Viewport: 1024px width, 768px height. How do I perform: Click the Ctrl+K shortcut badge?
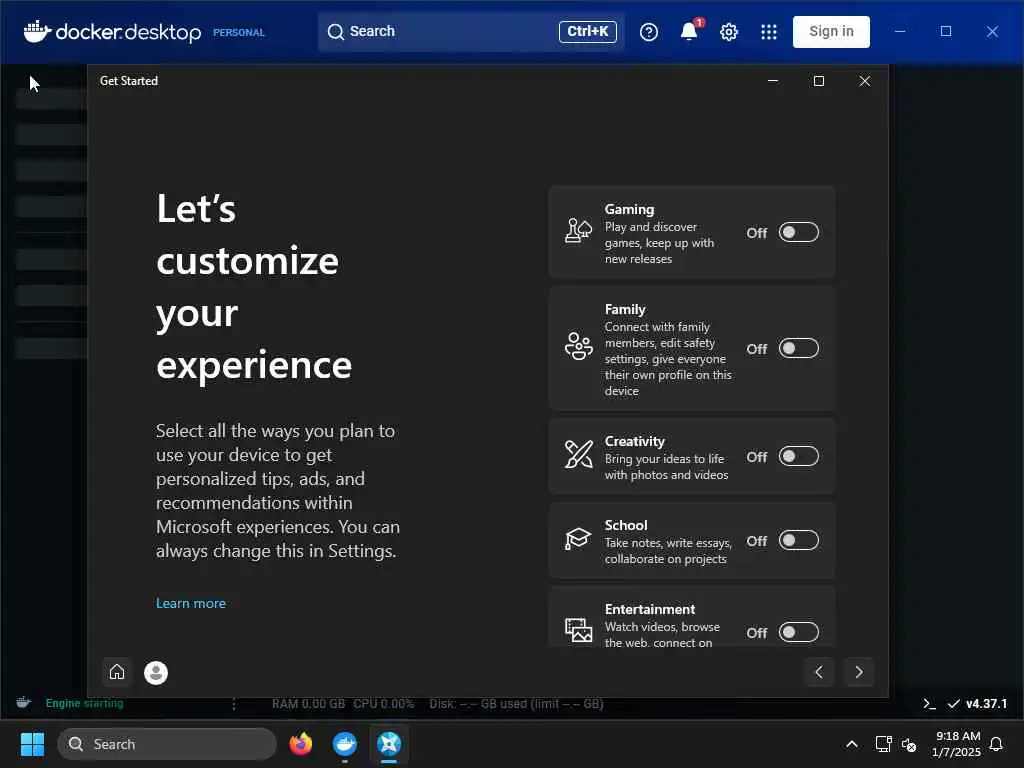(x=588, y=31)
